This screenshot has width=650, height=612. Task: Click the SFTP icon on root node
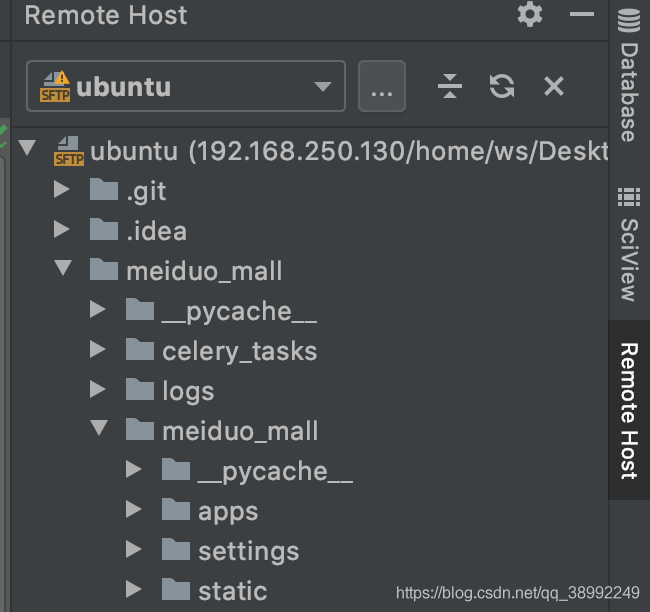point(69,151)
